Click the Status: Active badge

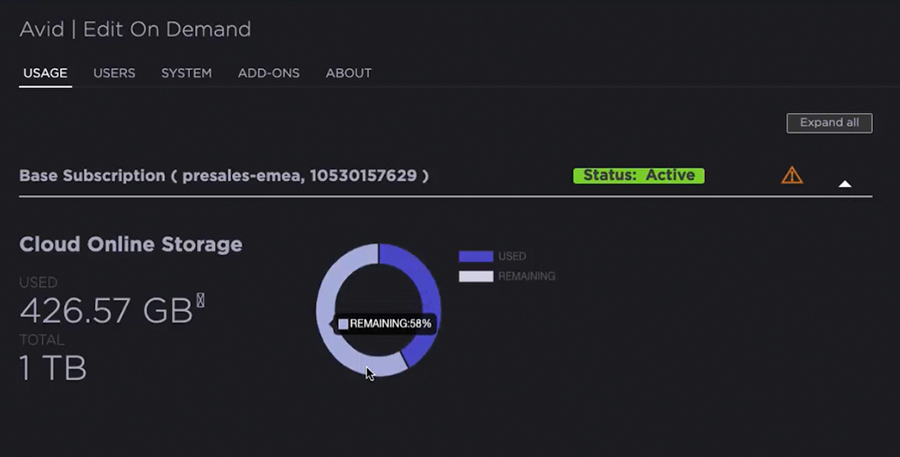pyautogui.click(x=639, y=176)
